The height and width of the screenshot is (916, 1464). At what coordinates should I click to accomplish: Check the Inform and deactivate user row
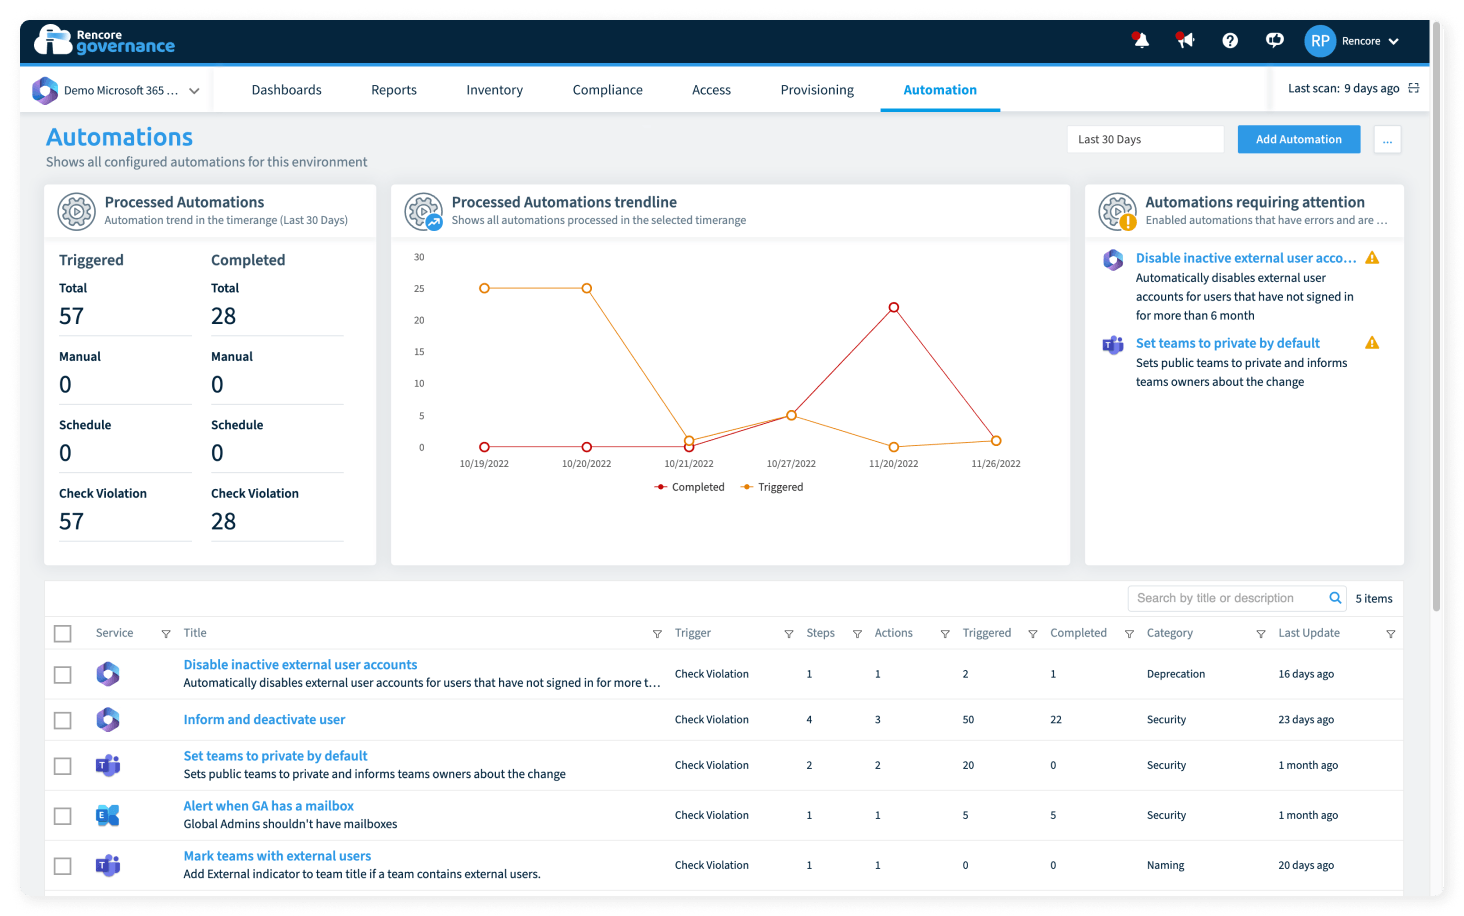click(63, 720)
